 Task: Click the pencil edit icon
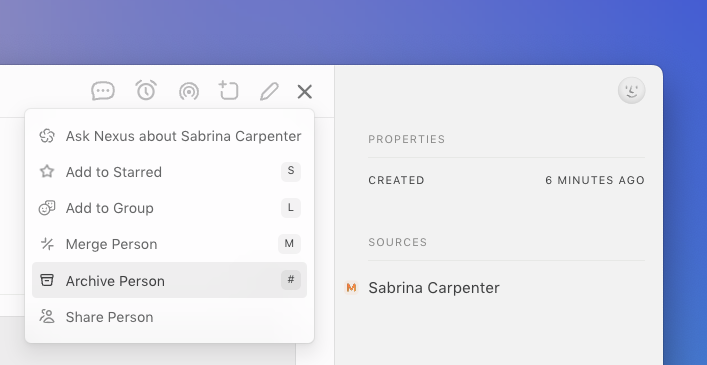[269, 91]
